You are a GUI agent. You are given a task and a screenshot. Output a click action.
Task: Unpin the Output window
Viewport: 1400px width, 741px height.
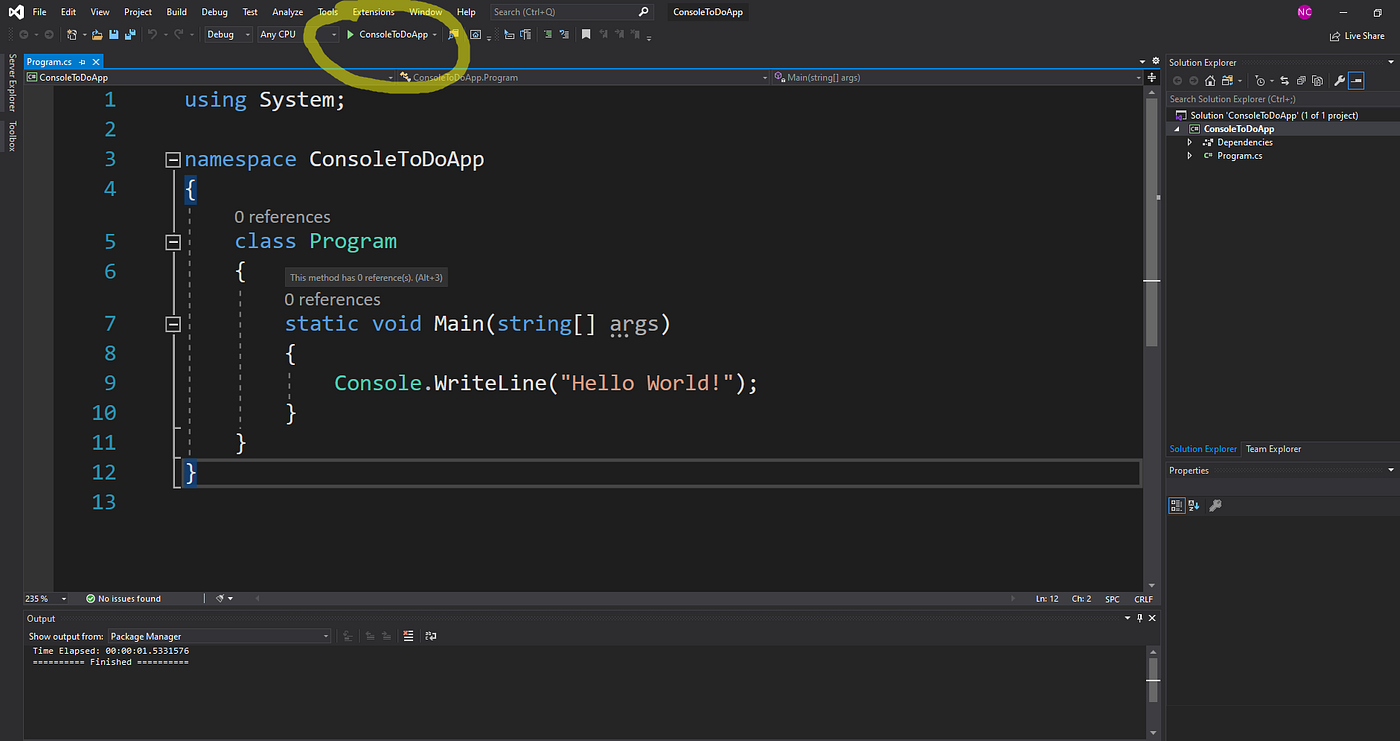(x=1140, y=618)
